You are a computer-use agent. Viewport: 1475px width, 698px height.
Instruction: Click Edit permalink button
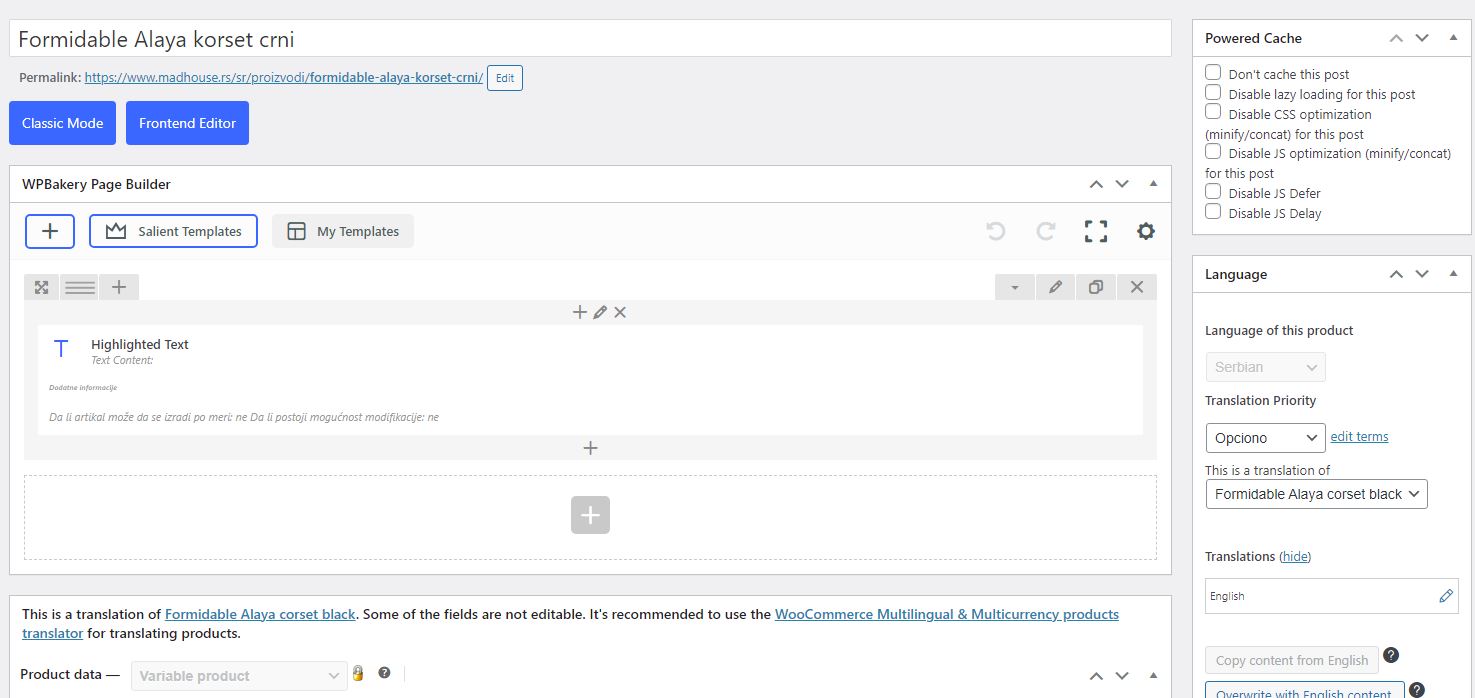pos(505,78)
